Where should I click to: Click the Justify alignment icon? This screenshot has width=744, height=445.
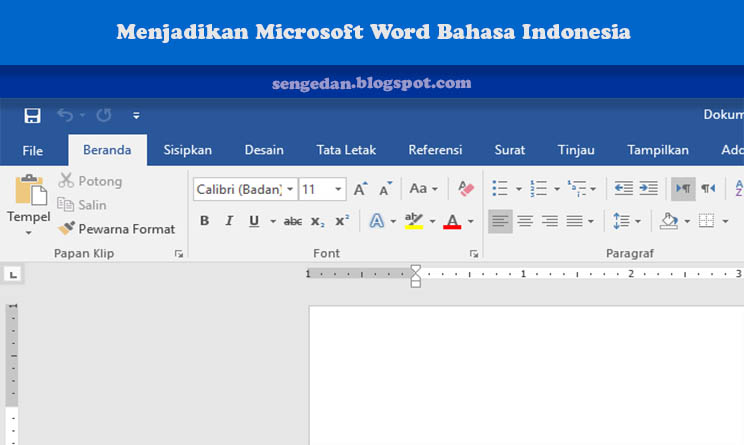(574, 221)
